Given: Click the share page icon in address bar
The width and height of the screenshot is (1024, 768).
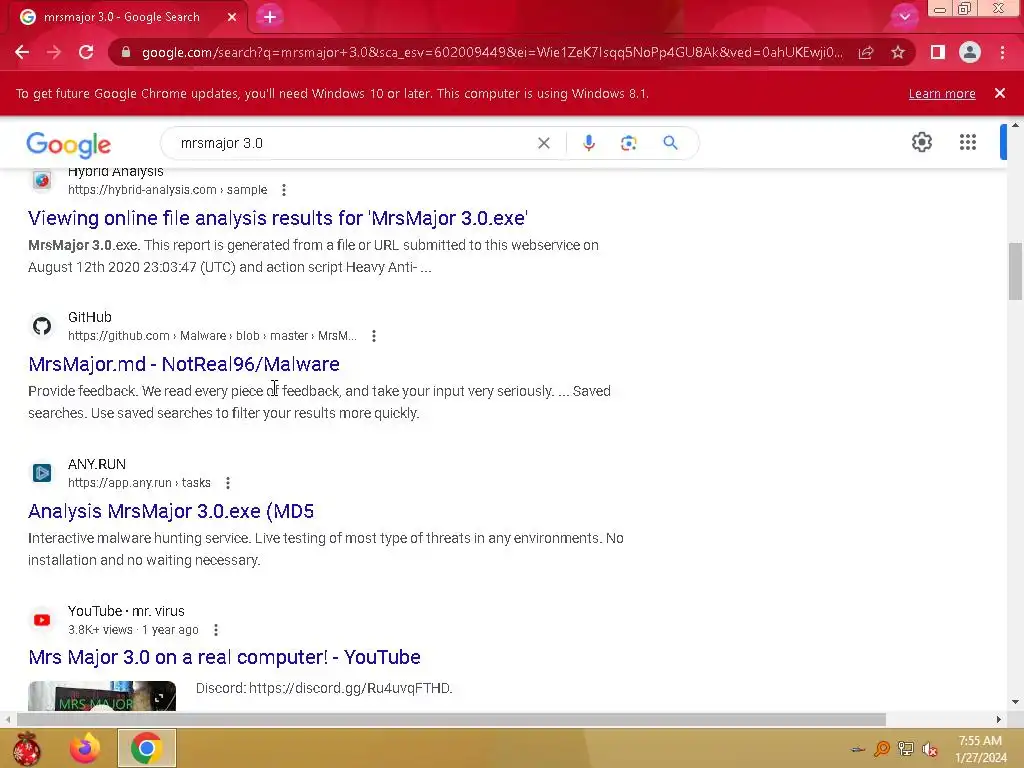Looking at the screenshot, I should (866, 52).
